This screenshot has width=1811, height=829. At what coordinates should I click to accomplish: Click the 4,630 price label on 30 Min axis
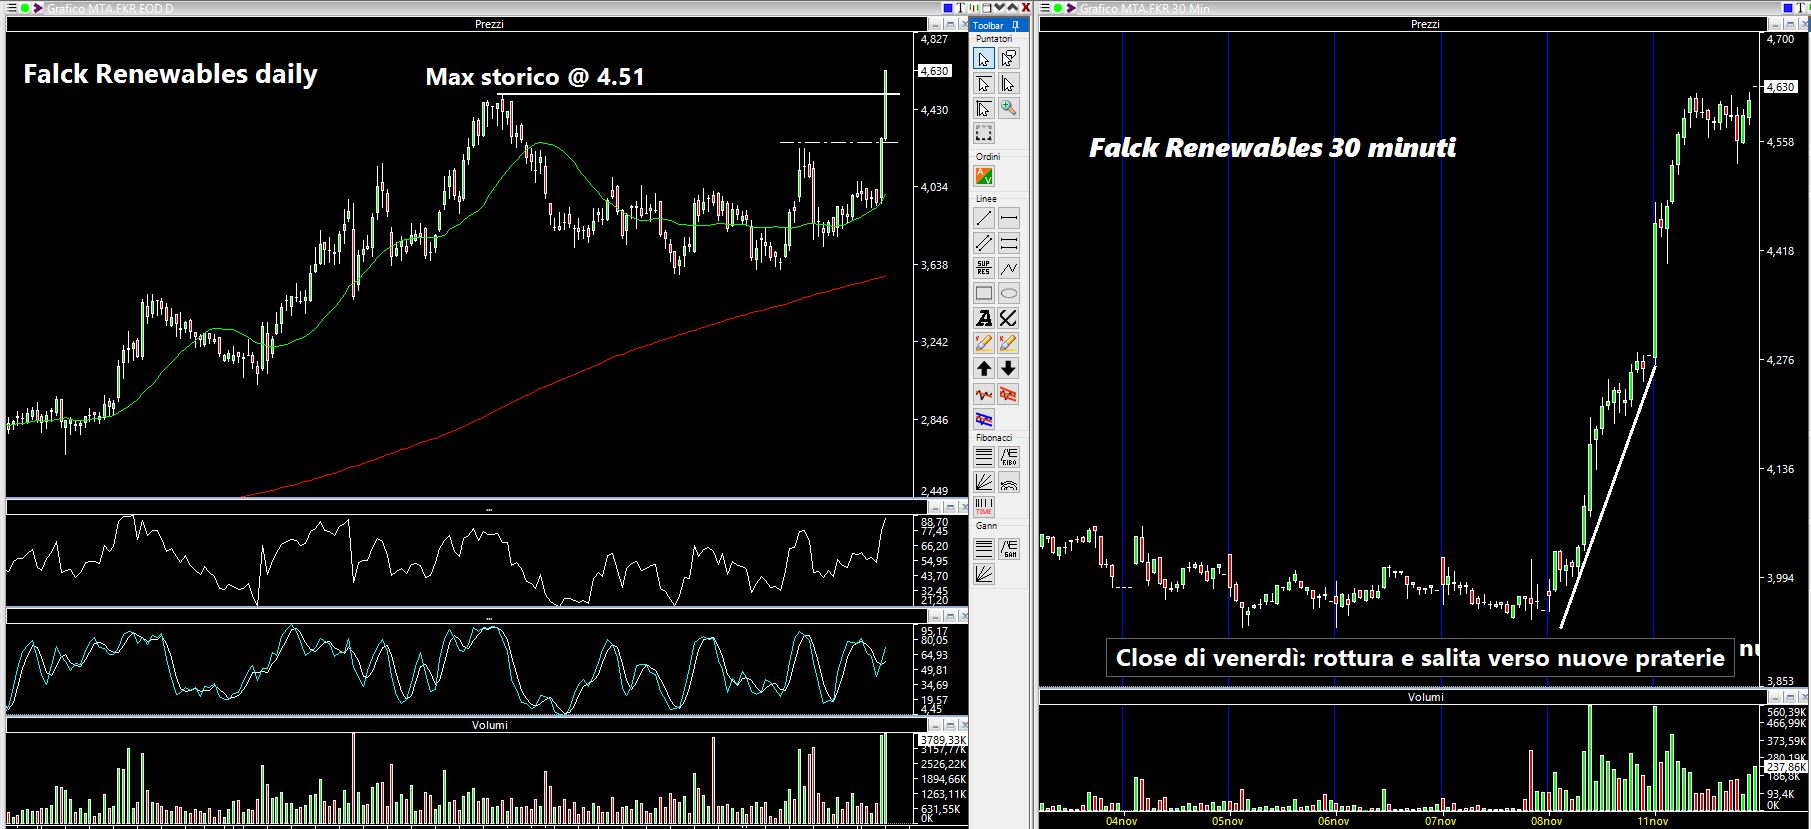point(1781,87)
